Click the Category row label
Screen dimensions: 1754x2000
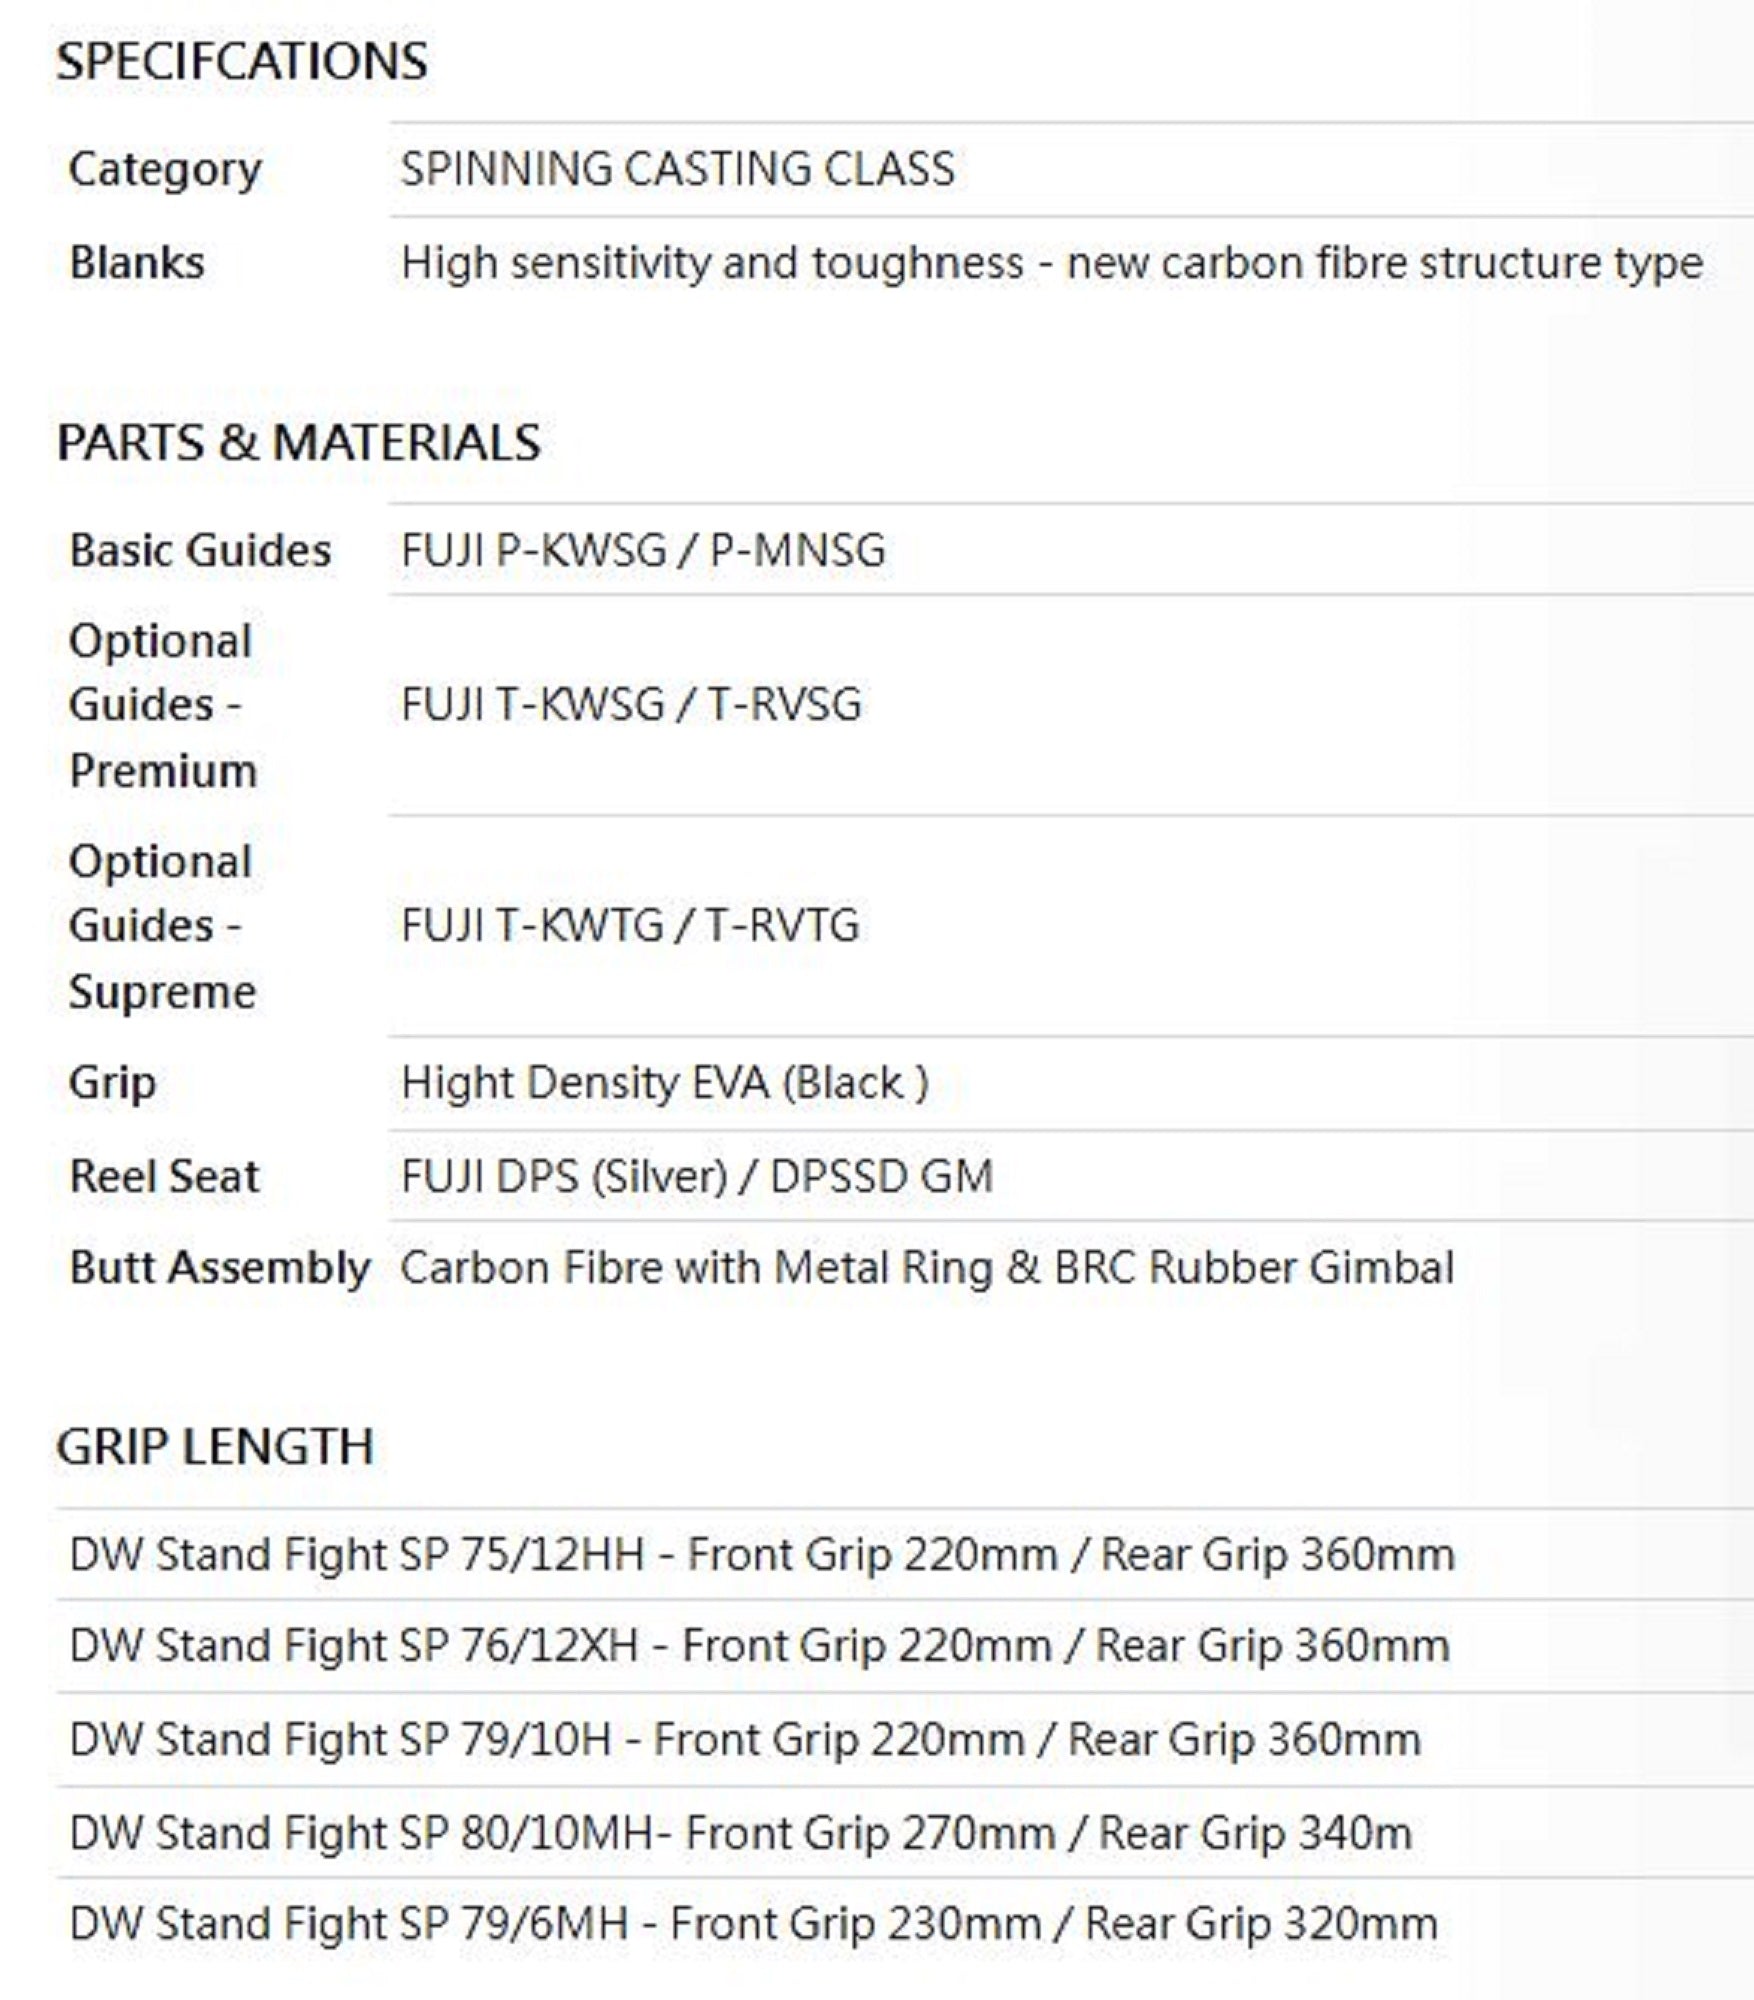[165, 169]
